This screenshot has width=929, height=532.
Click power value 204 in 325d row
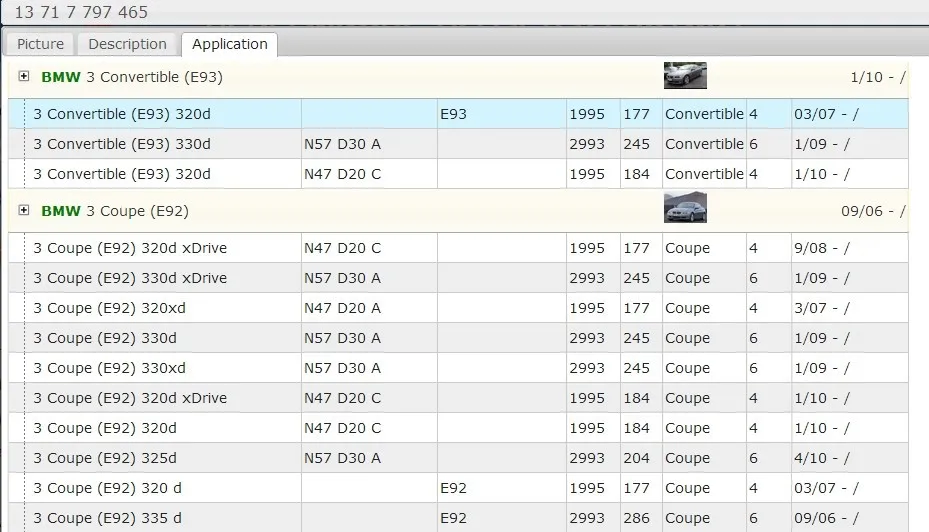click(x=636, y=458)
